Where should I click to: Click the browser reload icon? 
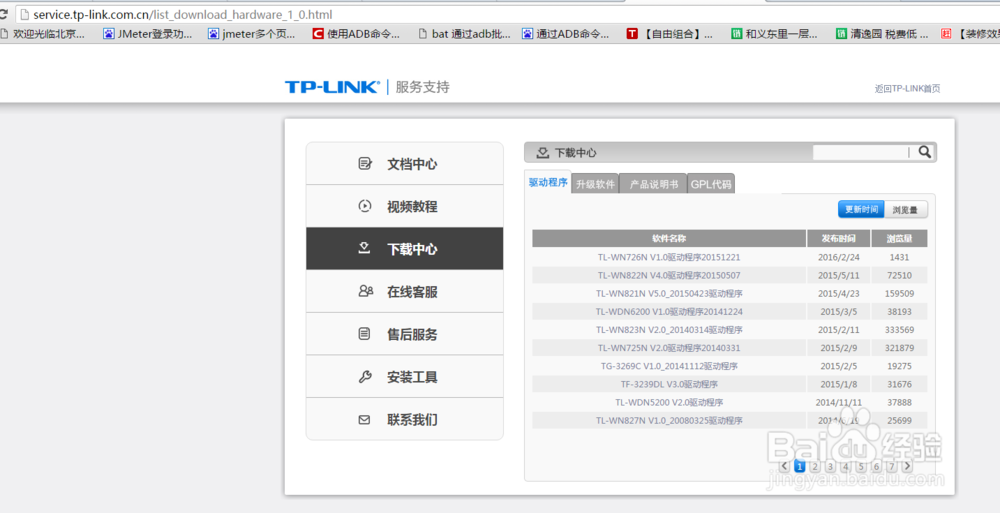point(3,14)
